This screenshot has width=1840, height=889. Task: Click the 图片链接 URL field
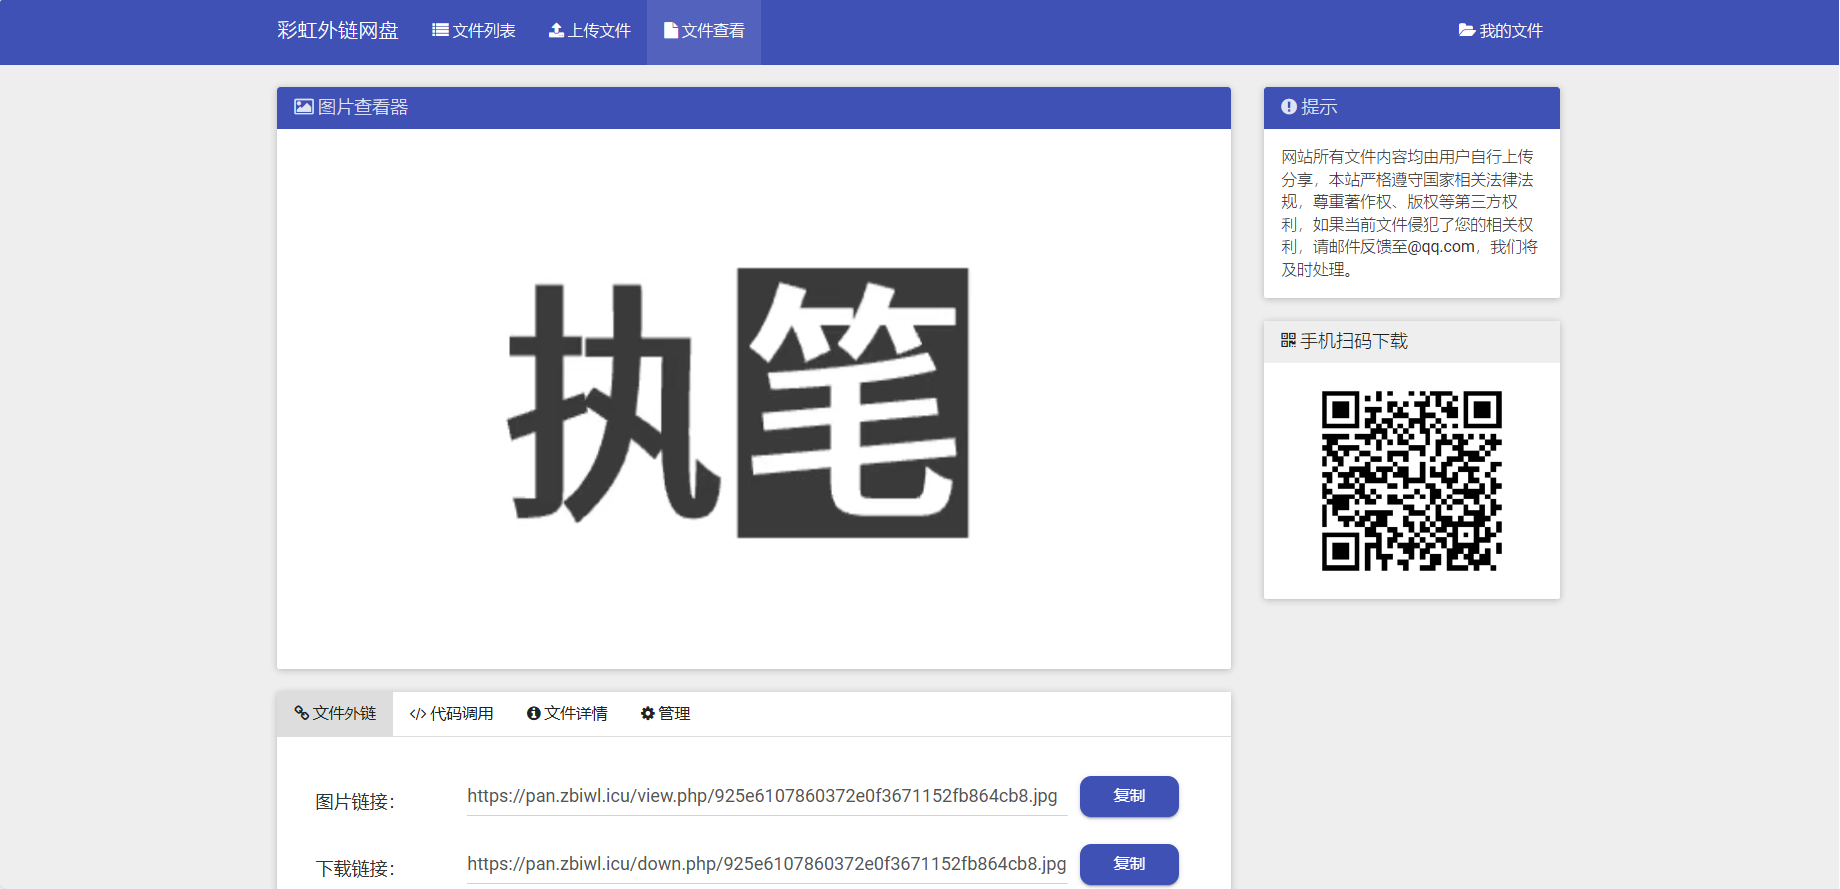pos(767,797)
